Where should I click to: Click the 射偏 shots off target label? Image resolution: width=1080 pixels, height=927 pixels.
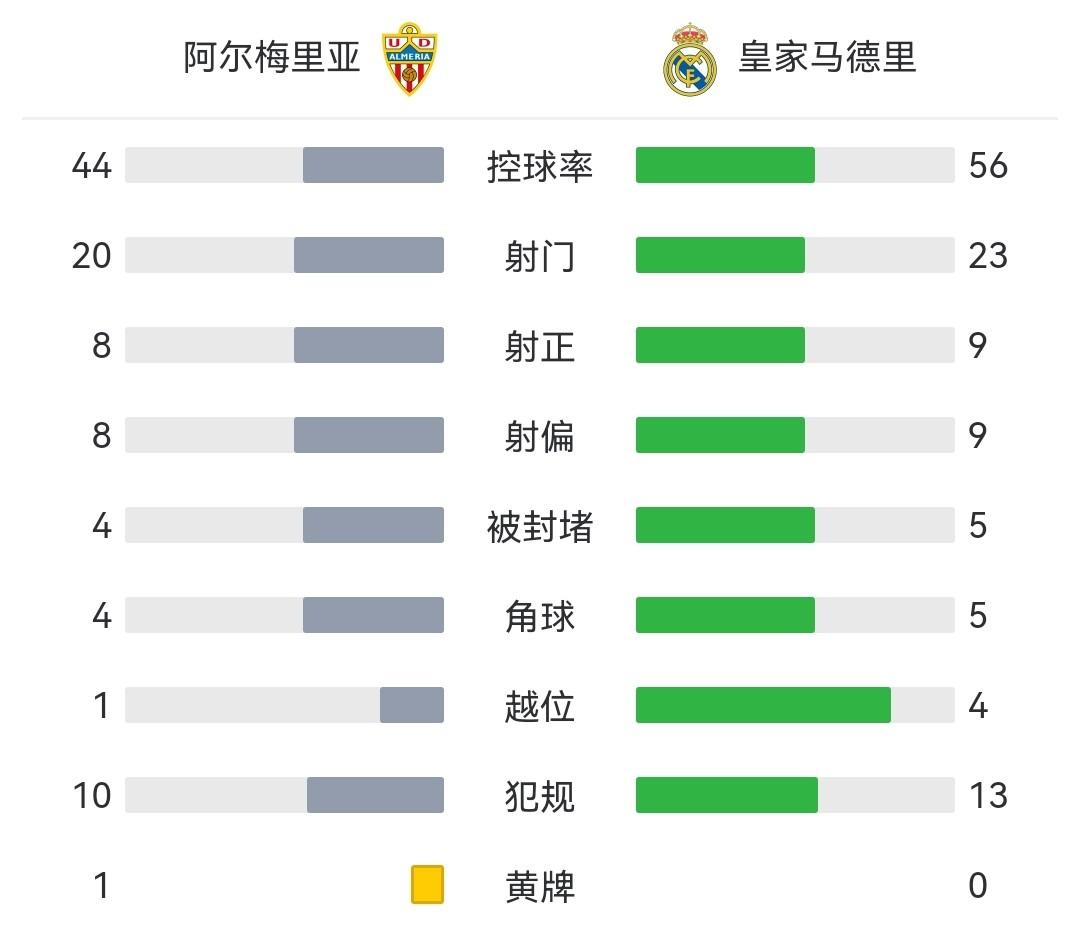pos(540,436)
